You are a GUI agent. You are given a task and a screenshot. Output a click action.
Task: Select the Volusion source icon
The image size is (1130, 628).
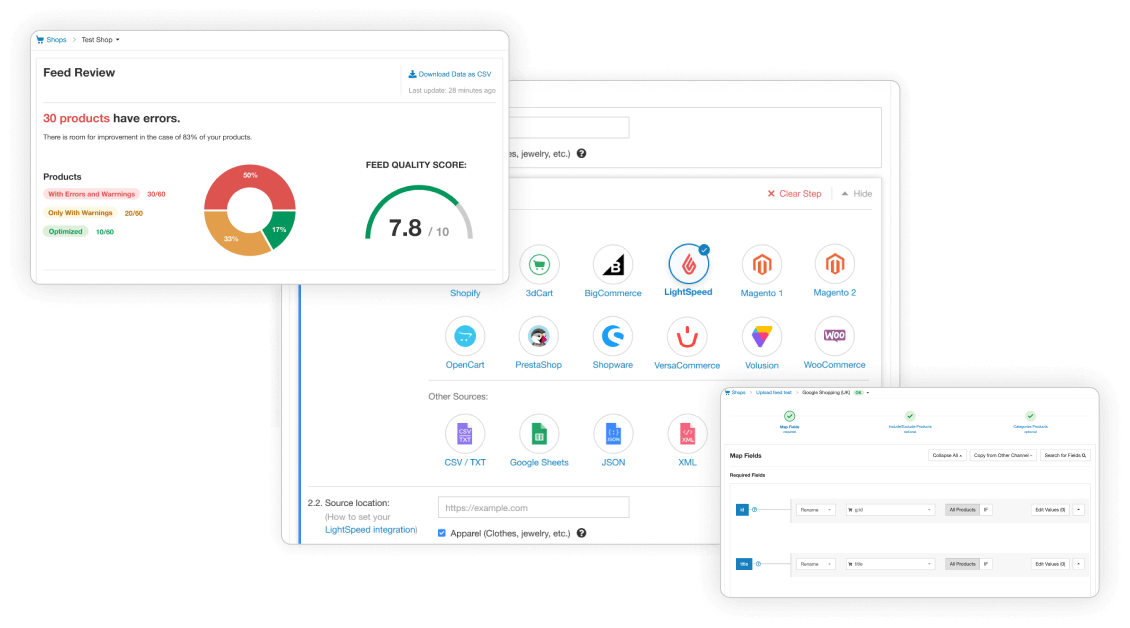tap(761, 337)
